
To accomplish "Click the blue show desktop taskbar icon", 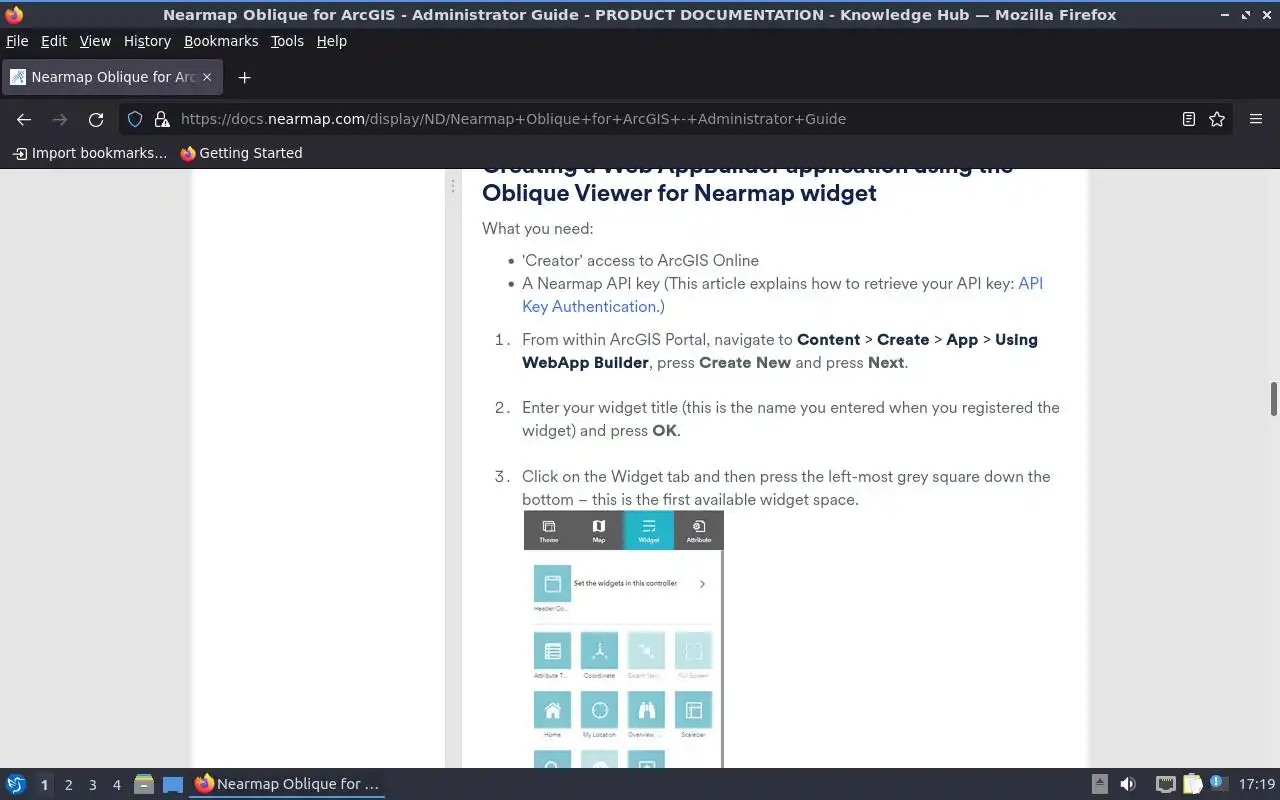I will click(173, 784).
